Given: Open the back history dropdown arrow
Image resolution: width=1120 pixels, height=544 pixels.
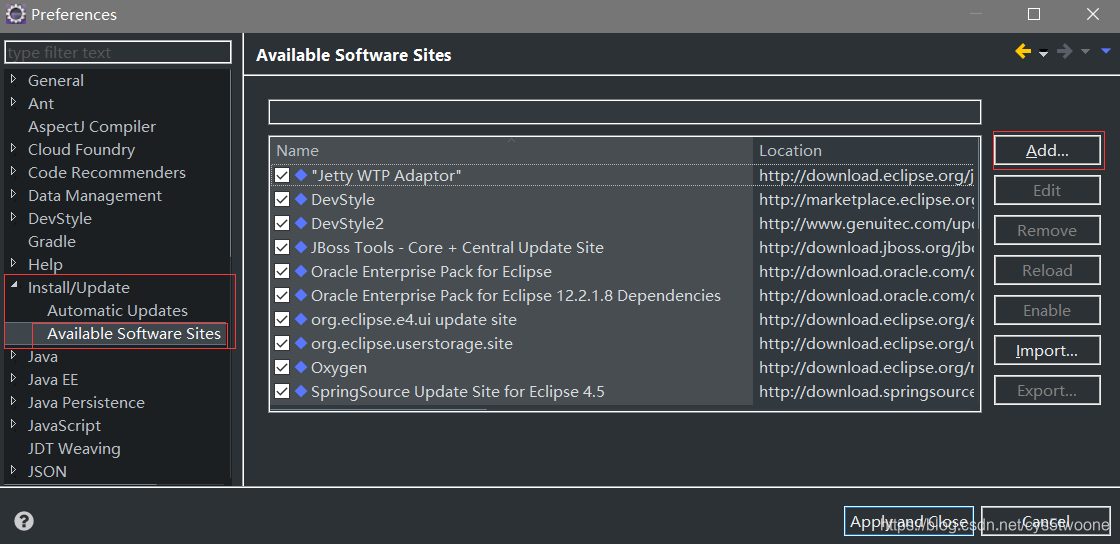Looking at the screenshot, I should point(1043,54).
